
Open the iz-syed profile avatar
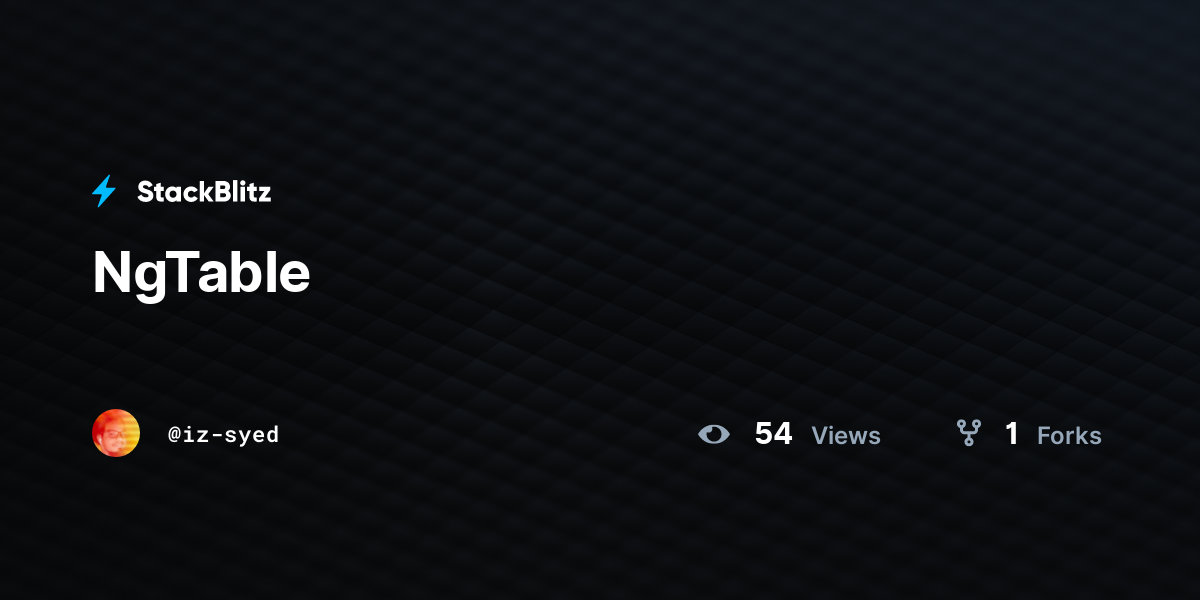point(116,433)
